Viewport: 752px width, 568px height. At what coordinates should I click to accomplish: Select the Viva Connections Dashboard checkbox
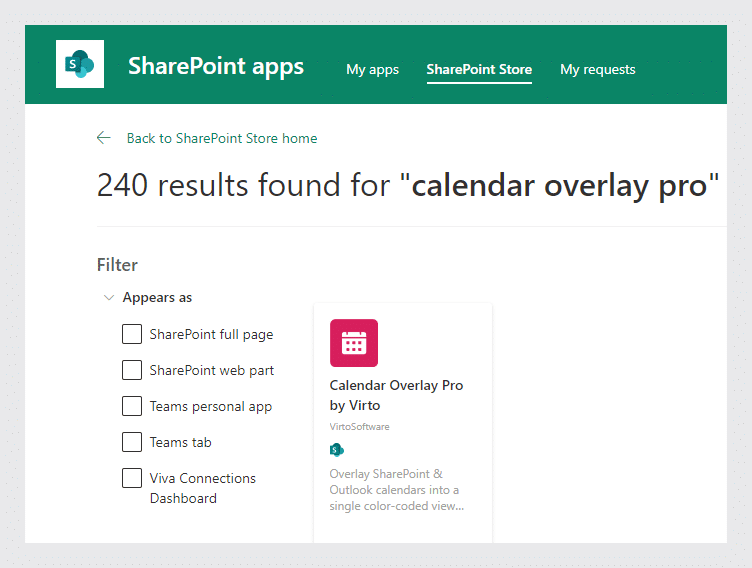pyautogui.click(x=132, y=478)
